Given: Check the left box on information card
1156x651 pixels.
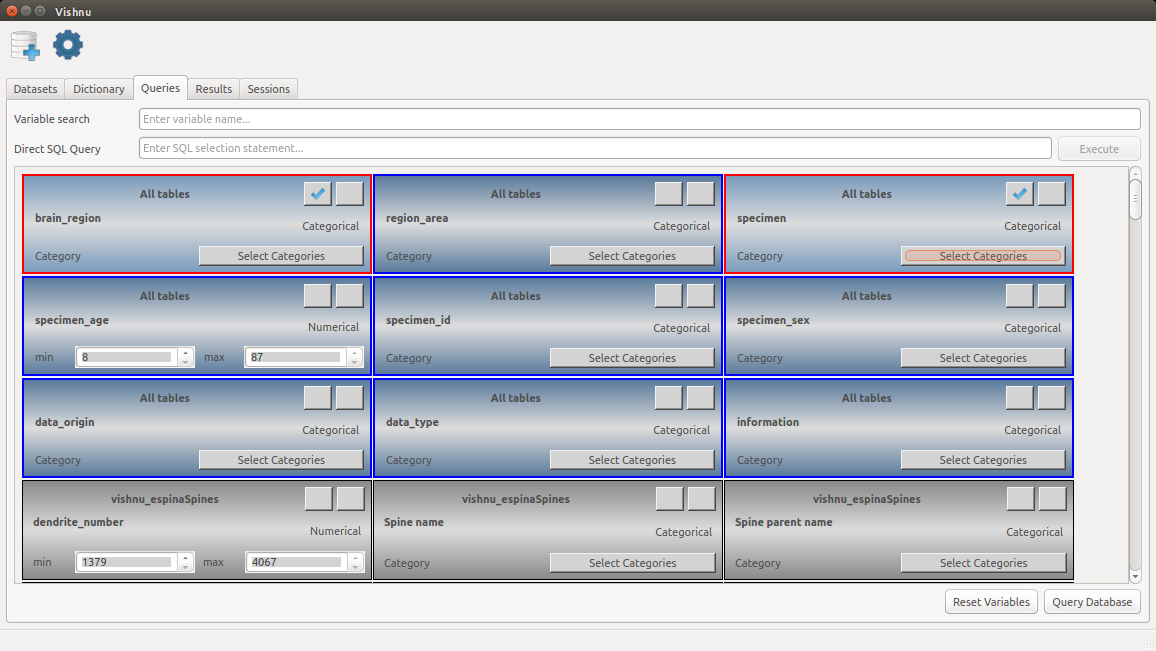Looking at the screenshot, I should point(1020,397).
